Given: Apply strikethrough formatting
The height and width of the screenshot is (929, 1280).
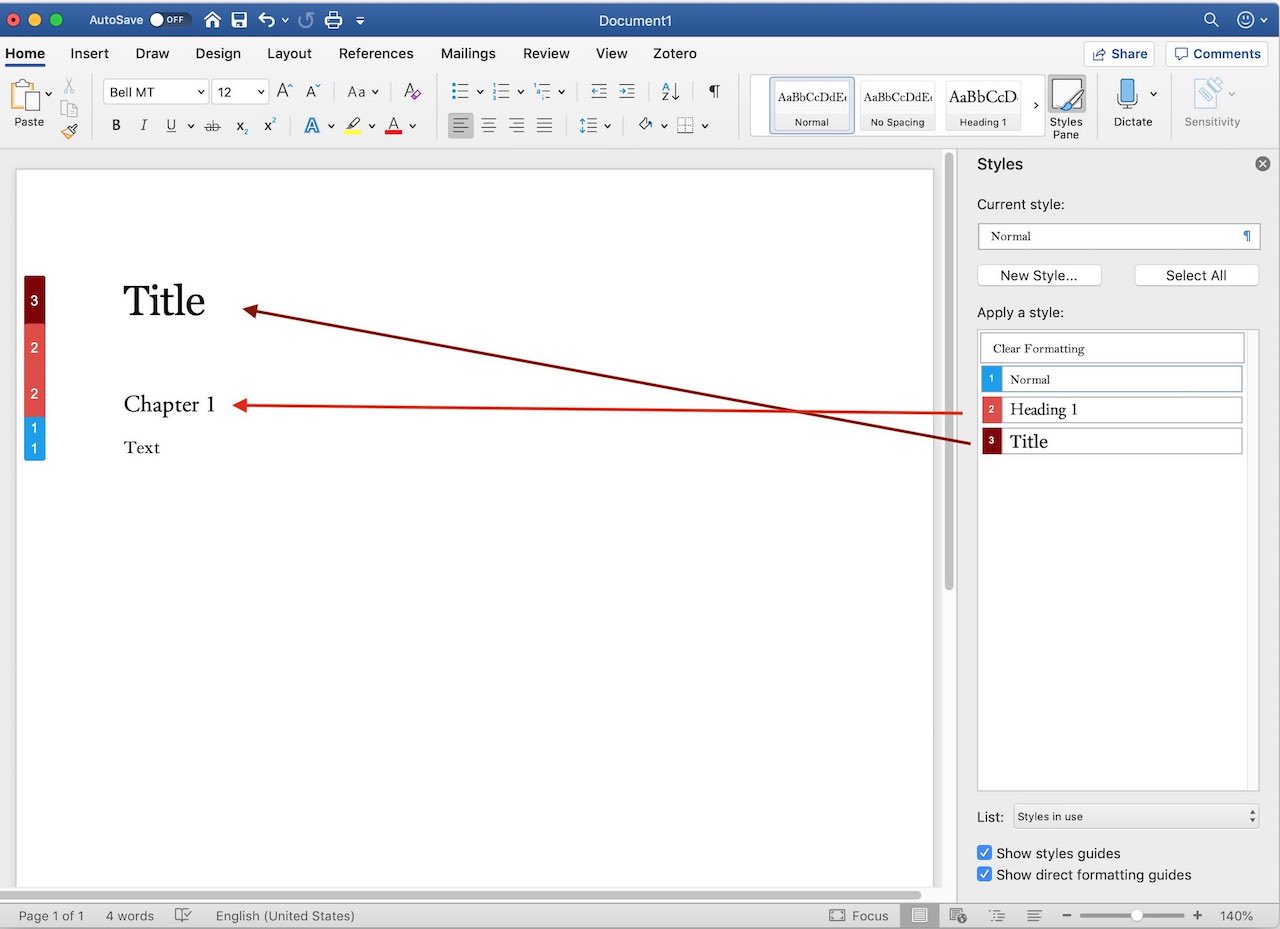Looking at the screenshot, I should click(212, 125).
